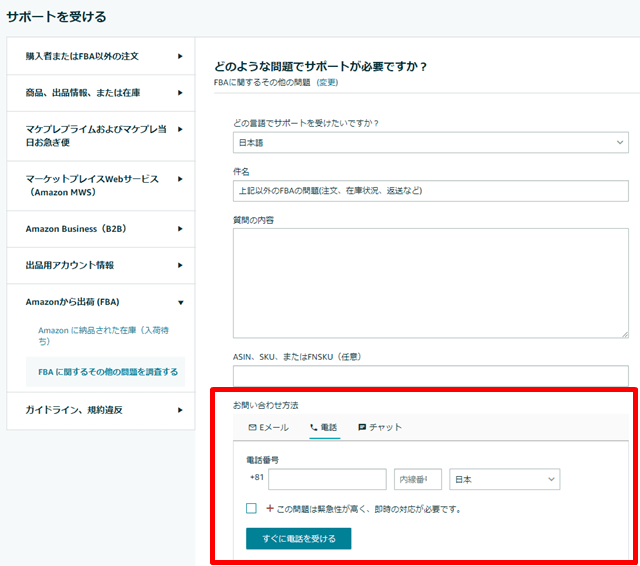The image size is (640, 566).
Task: Click the (変更) link
Action: (x=327, y=82)
